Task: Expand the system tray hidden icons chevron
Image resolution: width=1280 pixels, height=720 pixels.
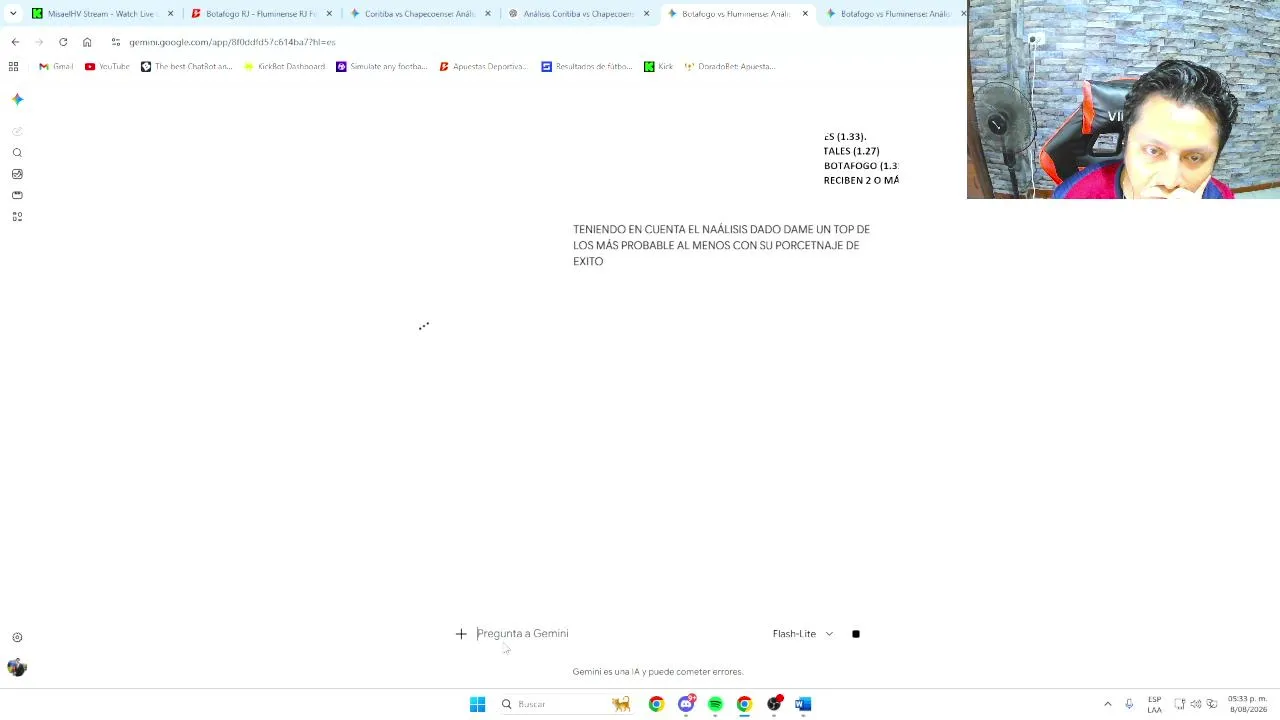Action: pyautogui.click(x=1108, y=704)
